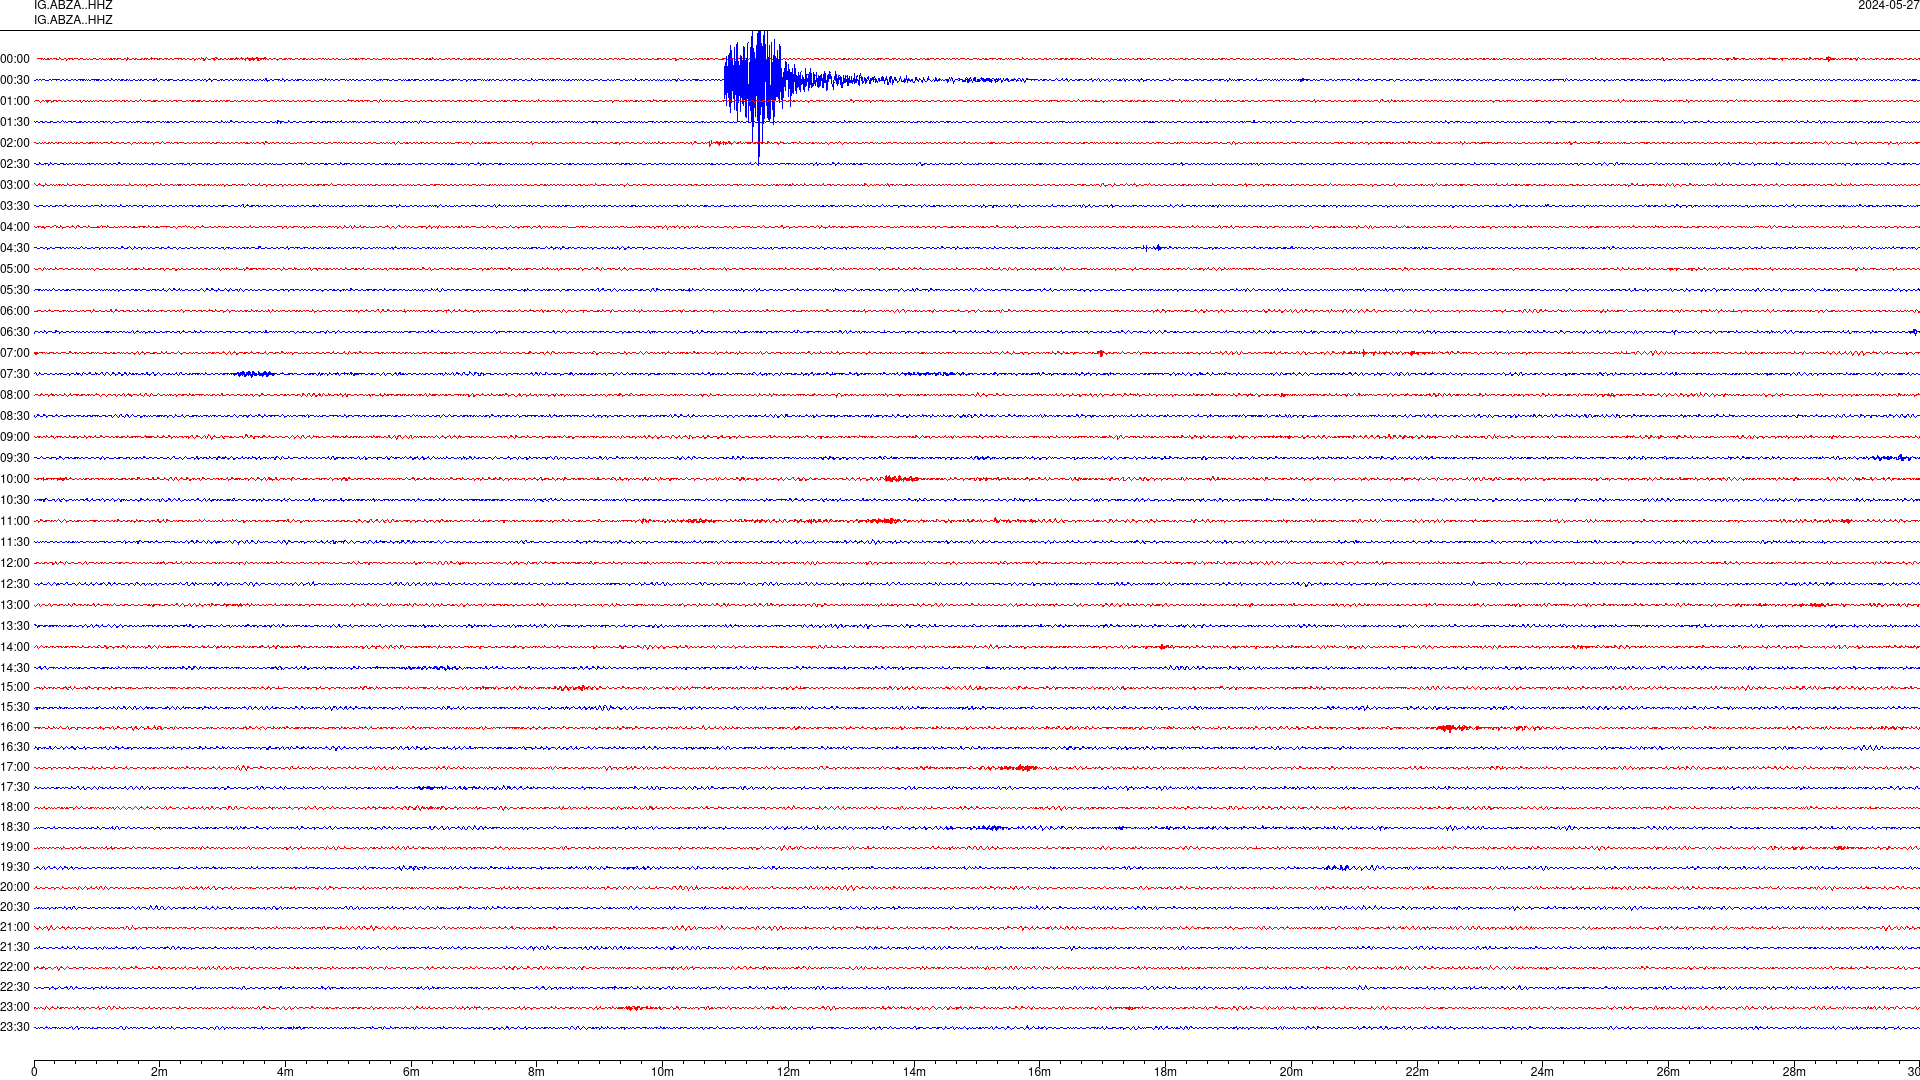
Task: Click the 0 origin tick on time axis
Action: 34,1072
